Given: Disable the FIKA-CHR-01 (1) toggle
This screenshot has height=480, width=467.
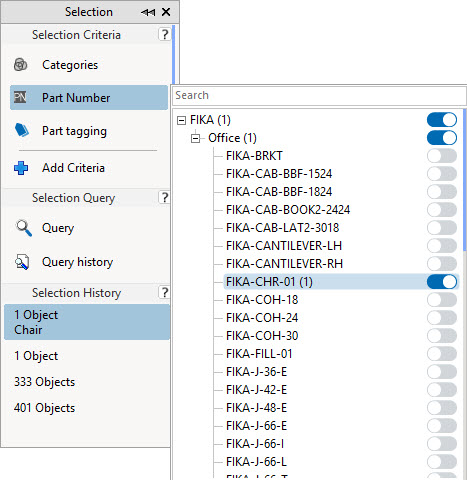Looking at the screenshot, I should pyautogui.click(x=442, y=282).
